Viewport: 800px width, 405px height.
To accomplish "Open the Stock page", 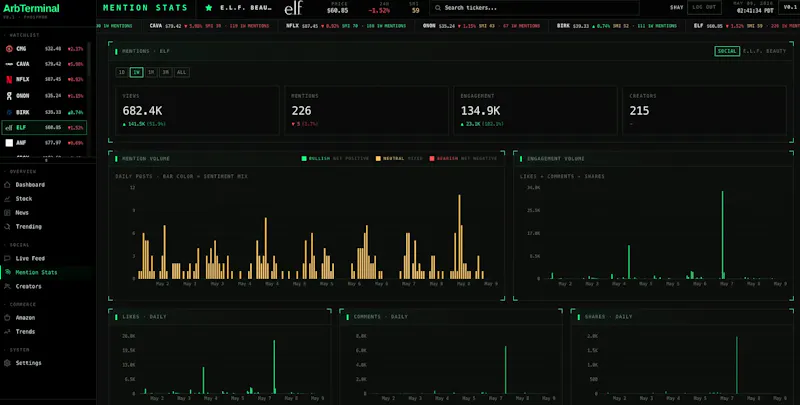I will 23,199.
